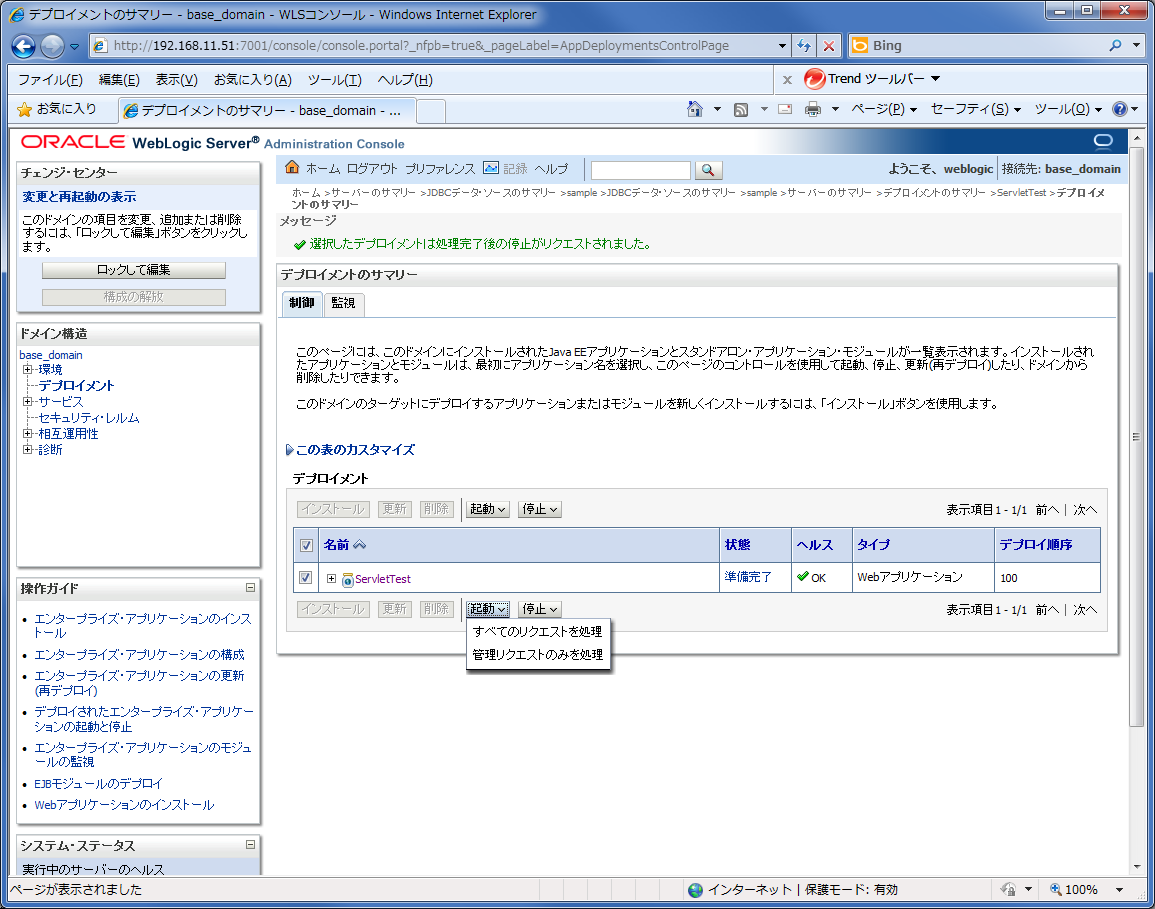
Task: Open the upper 起動 dropdown button
Action: pyautogui.click(x=488, y=509)
